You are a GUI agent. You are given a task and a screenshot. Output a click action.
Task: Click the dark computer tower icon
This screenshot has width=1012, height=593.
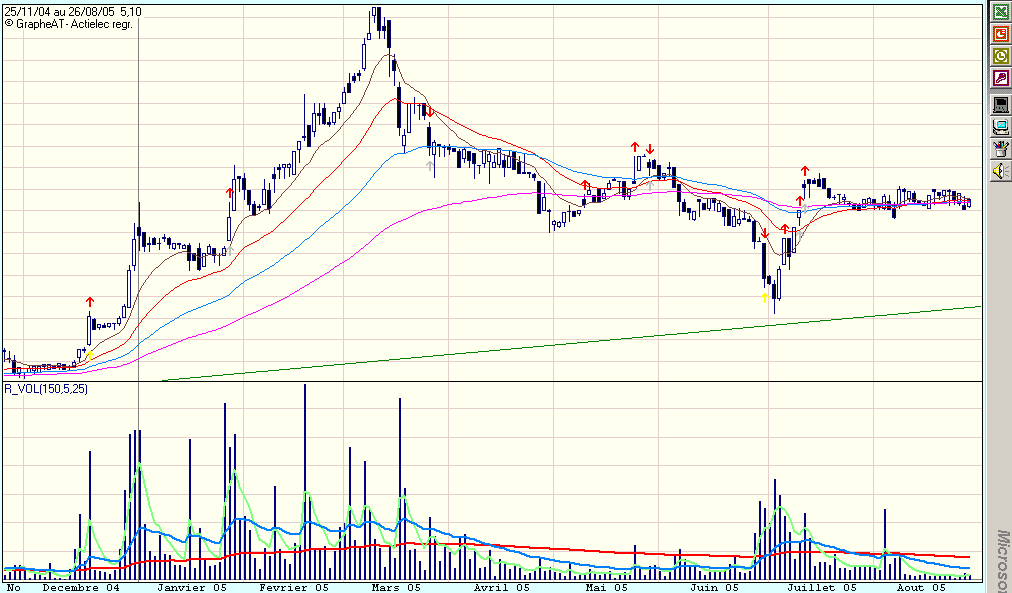[1000, 105]
